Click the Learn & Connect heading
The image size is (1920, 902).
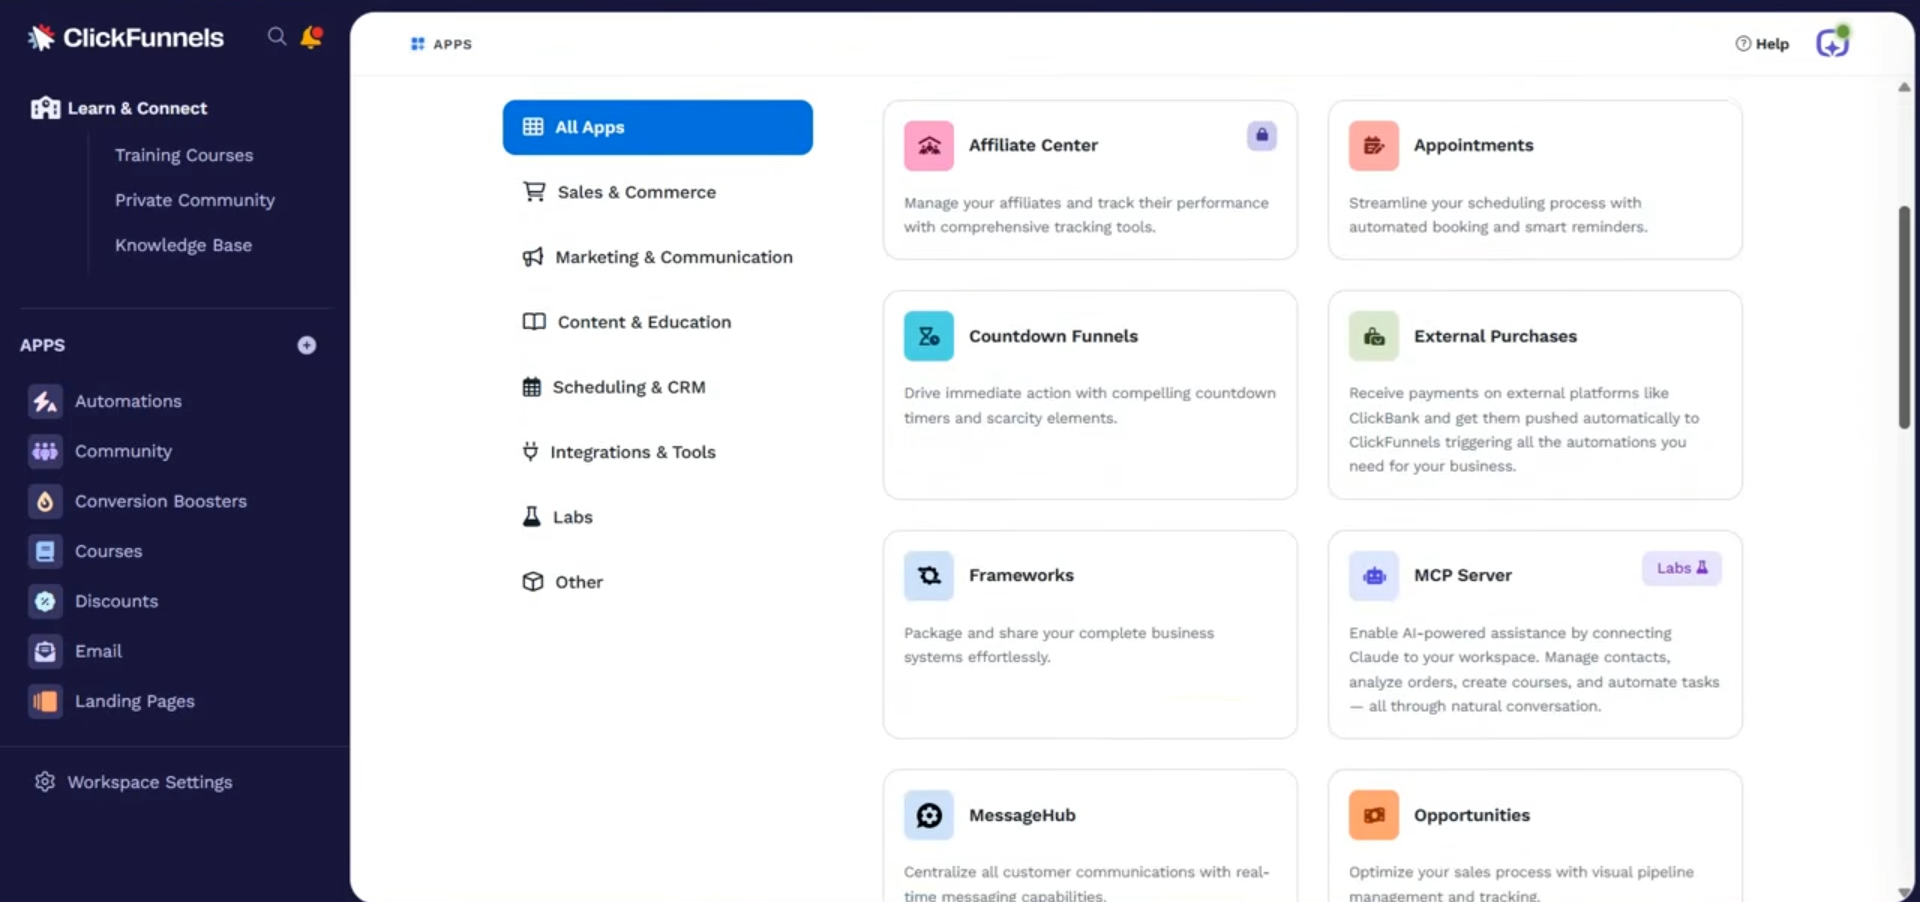tap(137, 108)
